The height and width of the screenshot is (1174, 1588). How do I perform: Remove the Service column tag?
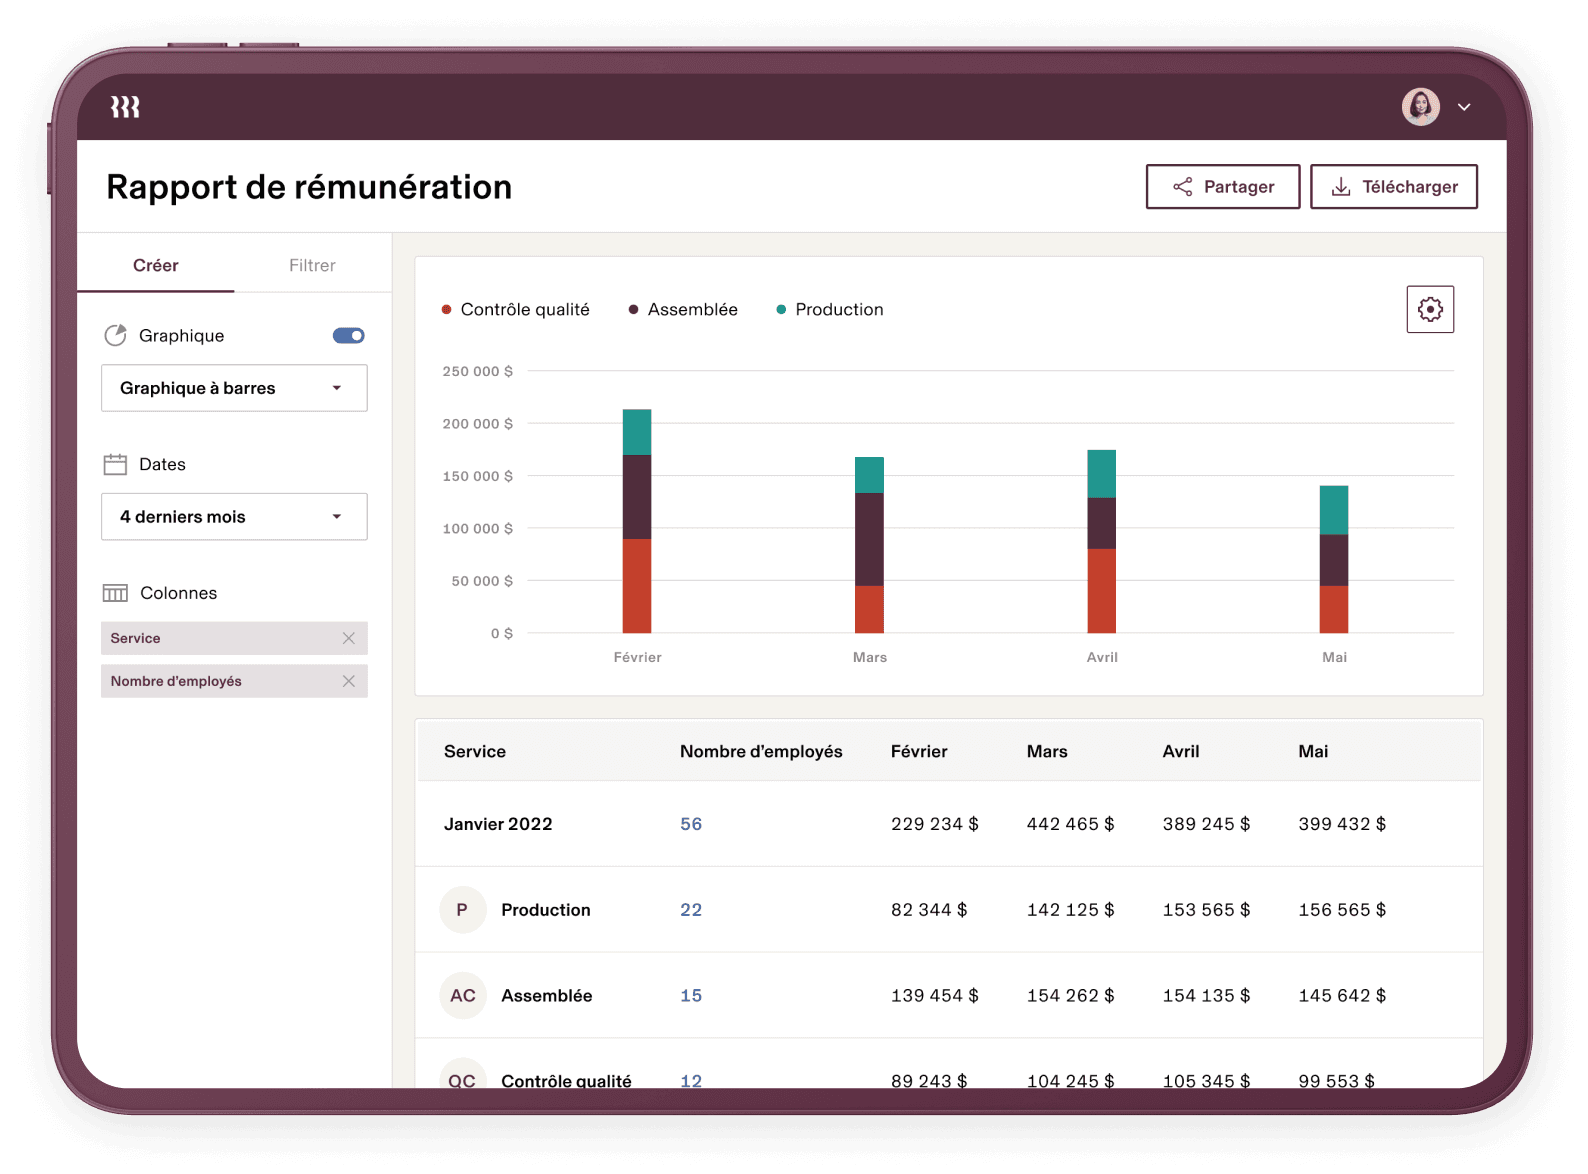(348, 638)
